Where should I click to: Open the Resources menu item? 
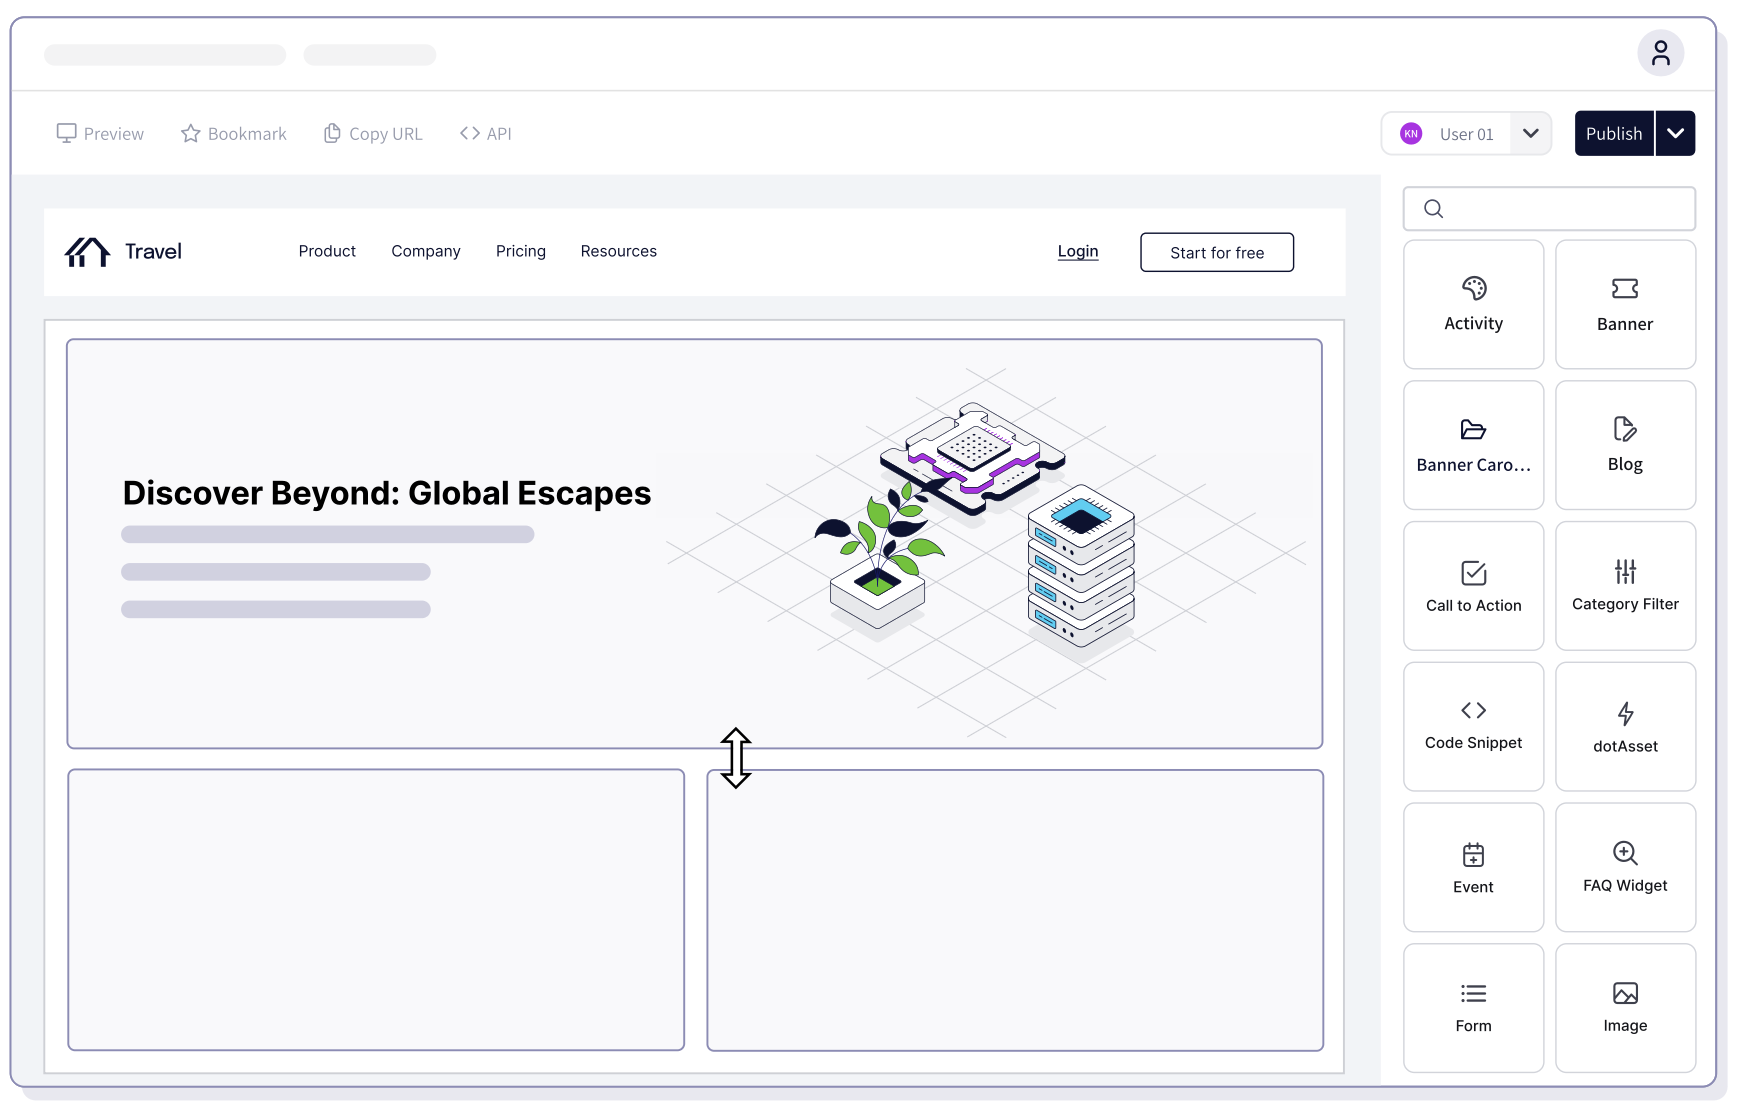click(619, 251)
